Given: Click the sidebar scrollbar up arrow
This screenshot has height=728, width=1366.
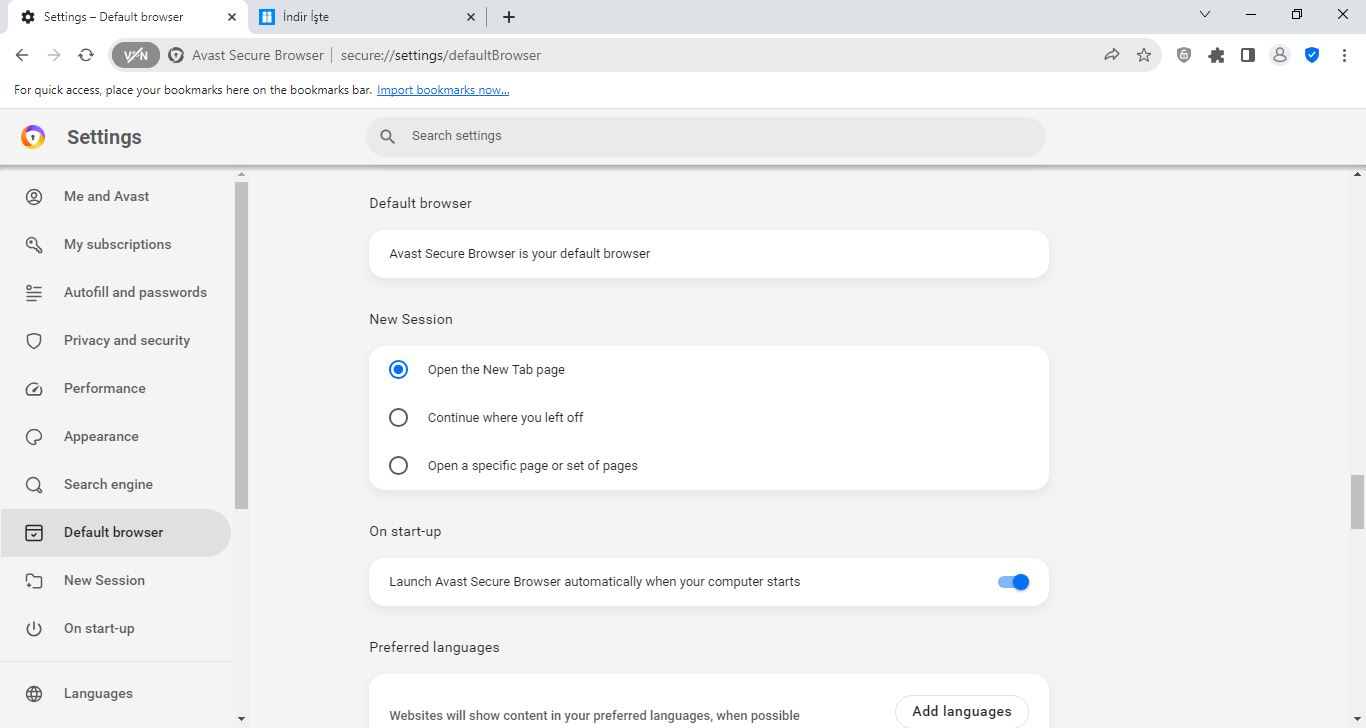Looking at the screenshot, I should click(x=241, y=175).
